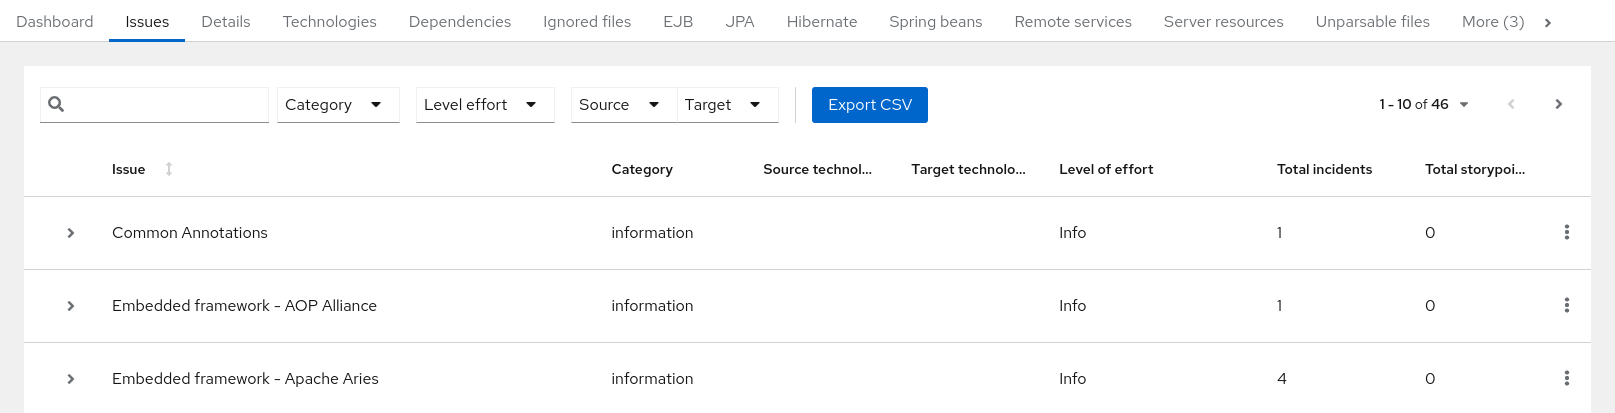Open kebab menu for Common Annotations row

pos(1566,233)
